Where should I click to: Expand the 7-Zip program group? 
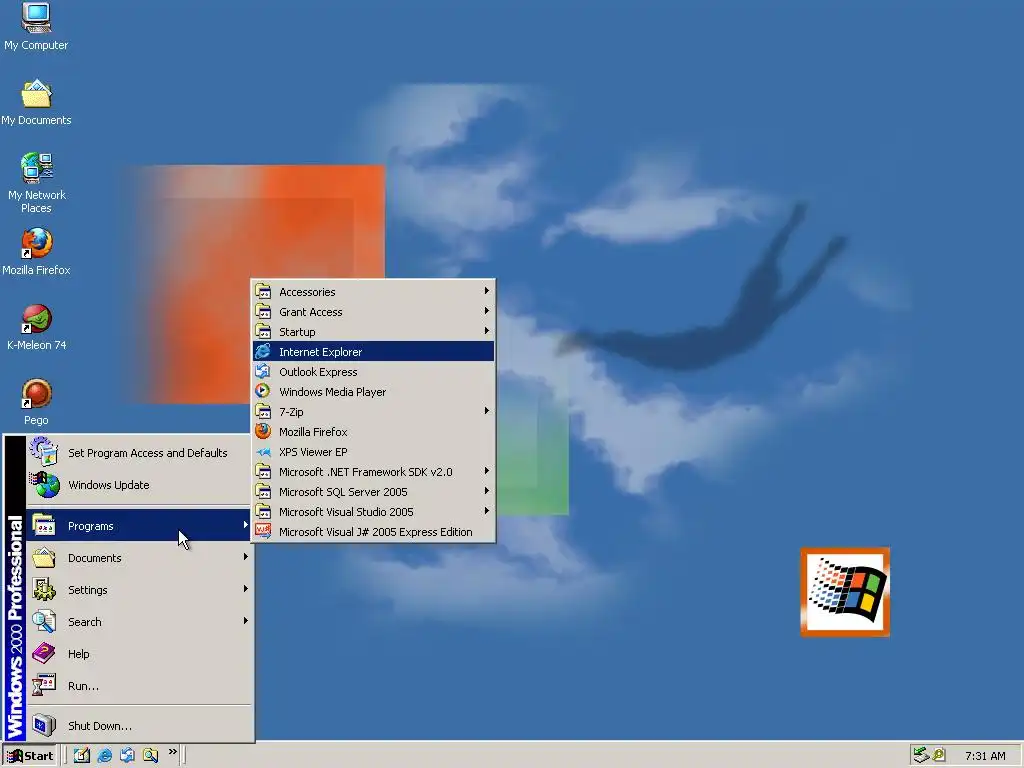(x=373, y=411)
